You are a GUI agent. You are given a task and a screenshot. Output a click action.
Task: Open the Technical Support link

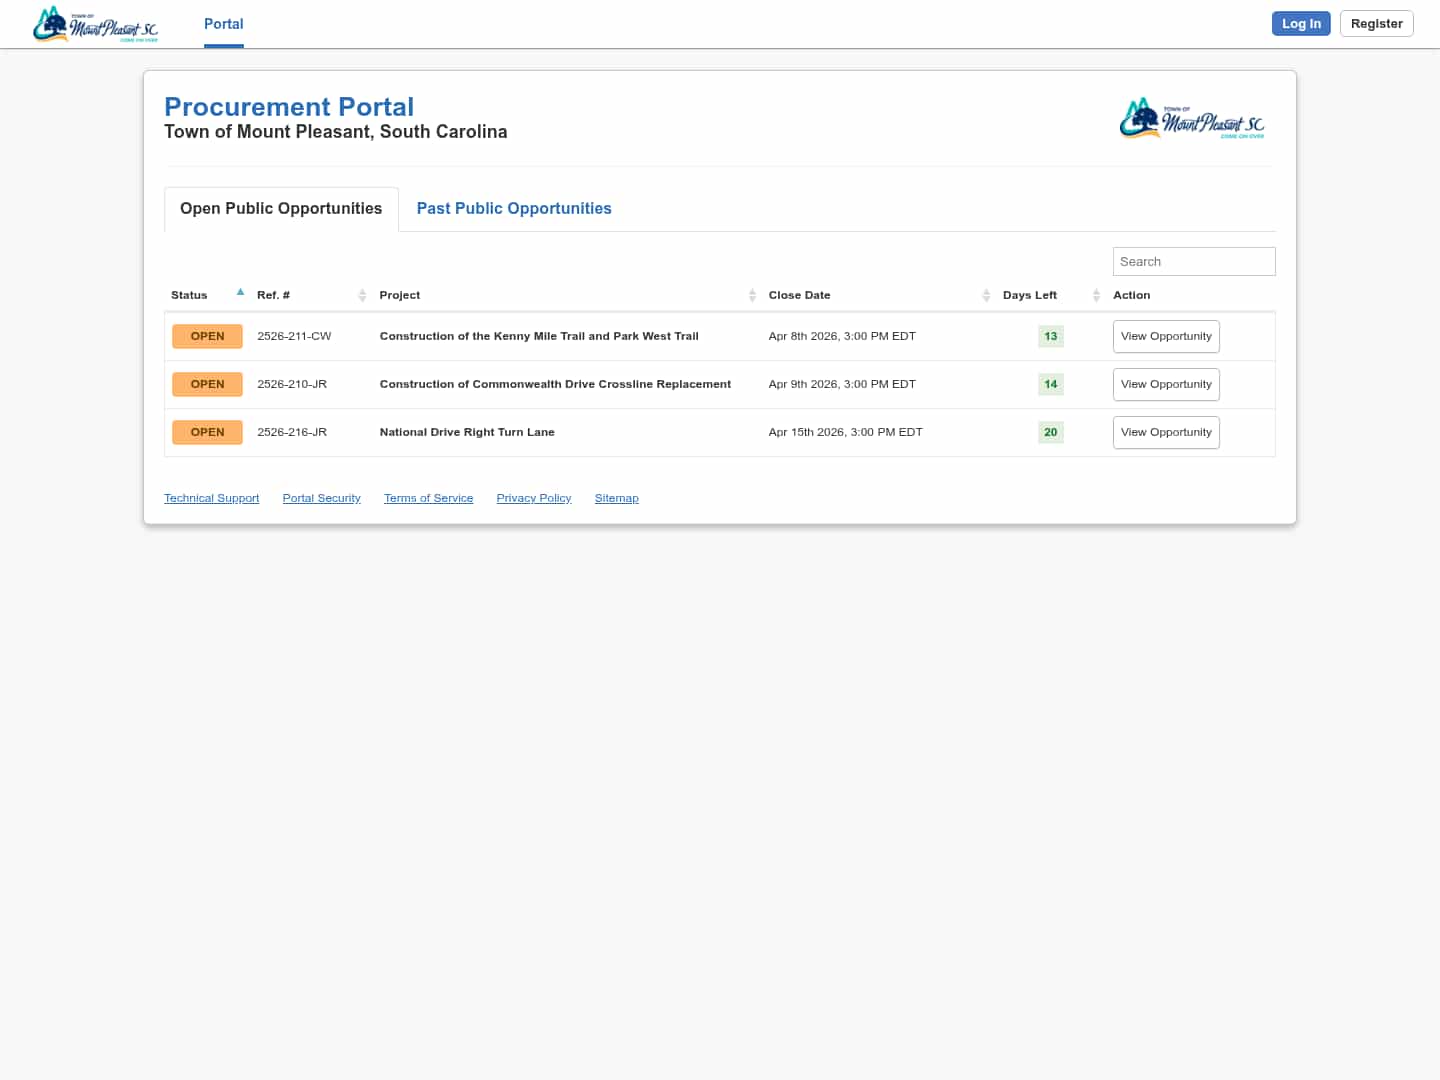coord(211,498)
